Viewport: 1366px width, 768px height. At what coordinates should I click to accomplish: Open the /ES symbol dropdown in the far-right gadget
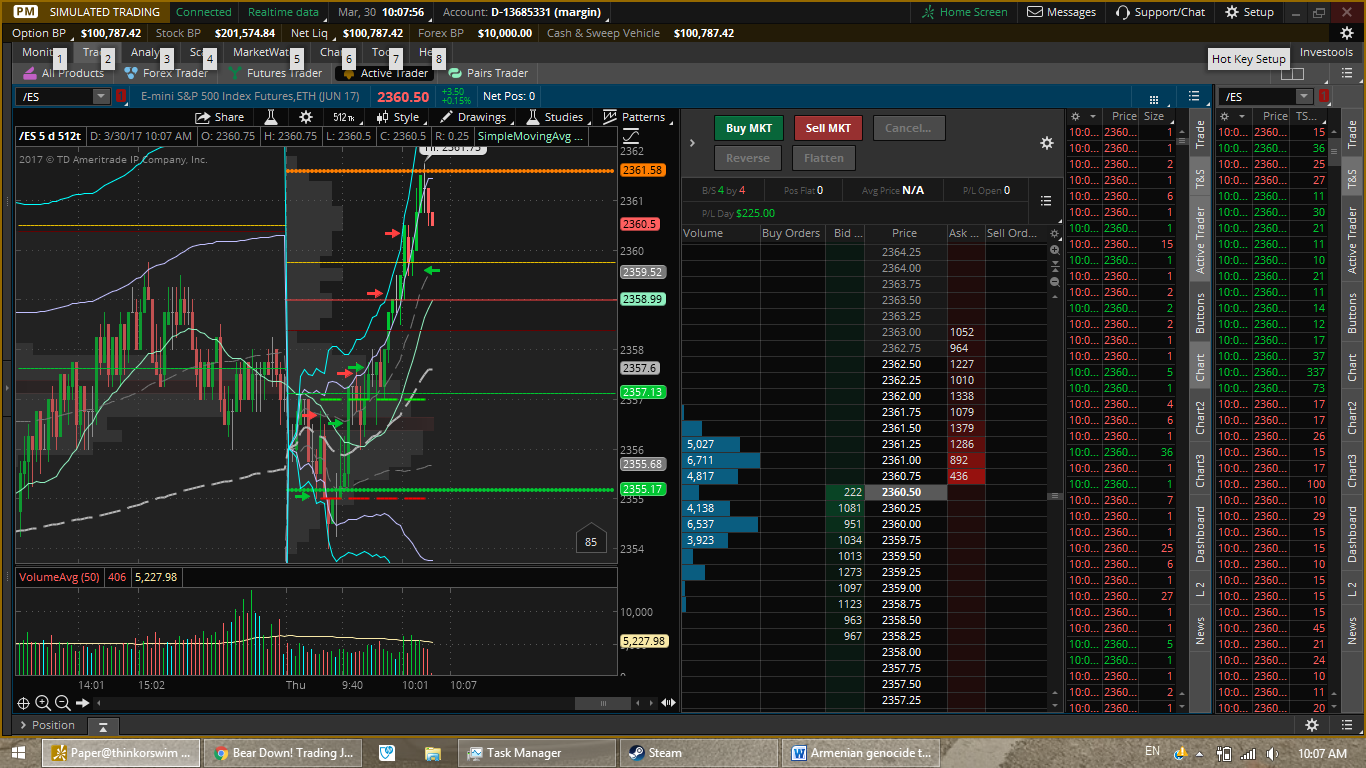click(1304, 96)
